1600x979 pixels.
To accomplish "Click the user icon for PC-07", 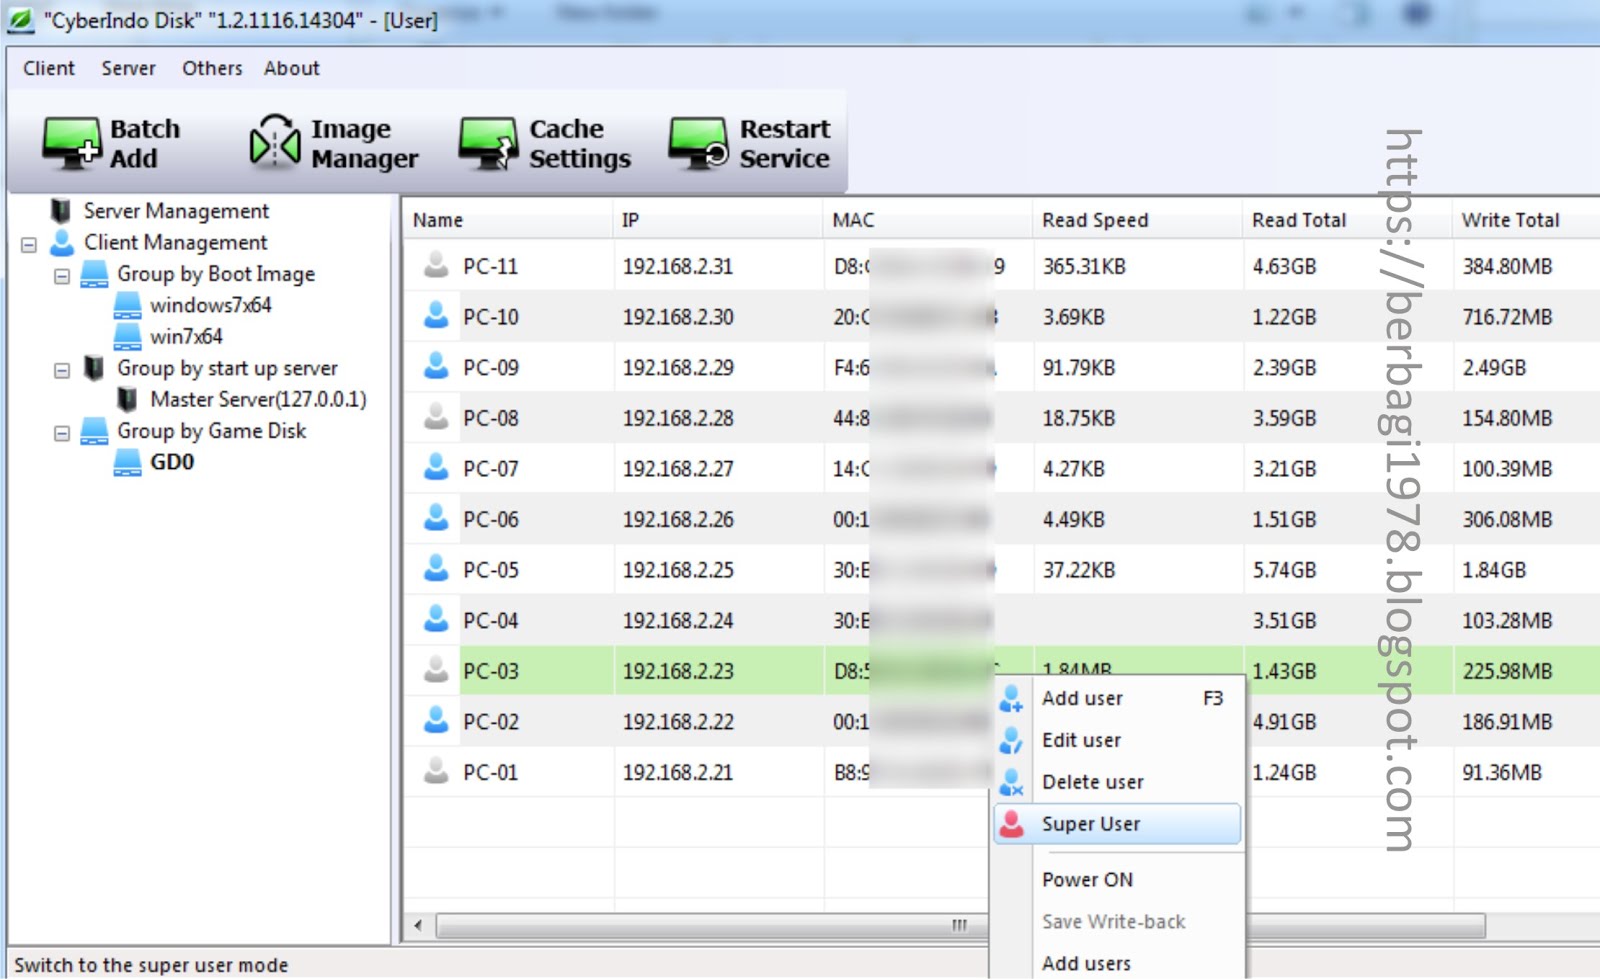I will click(436, 468).
